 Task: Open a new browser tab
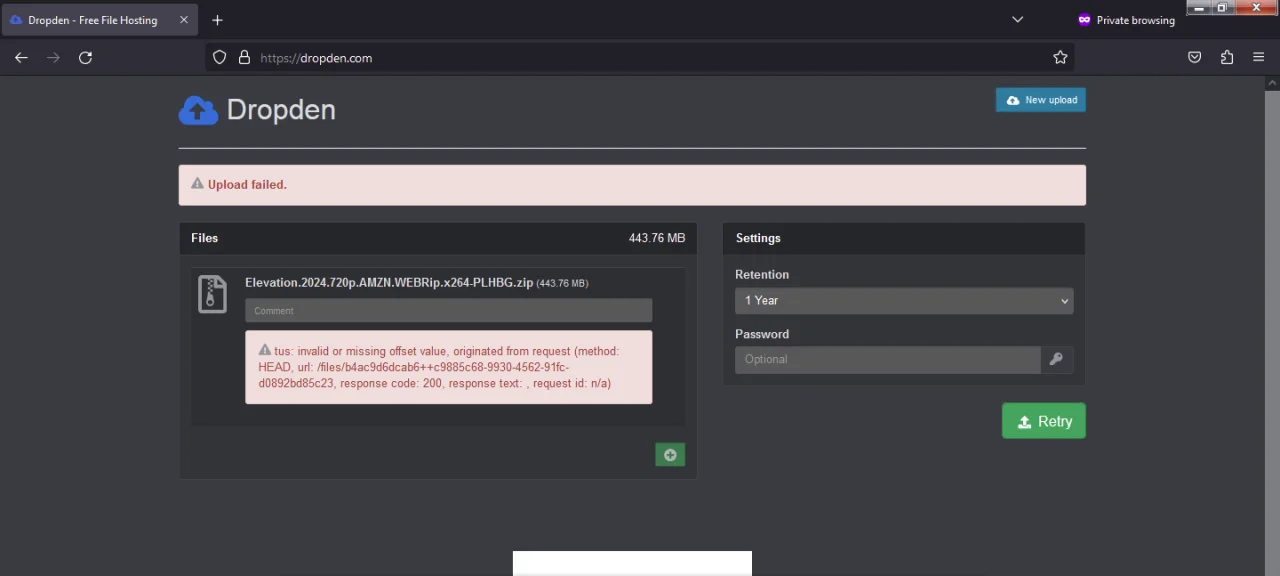click(x=217, y=20)
